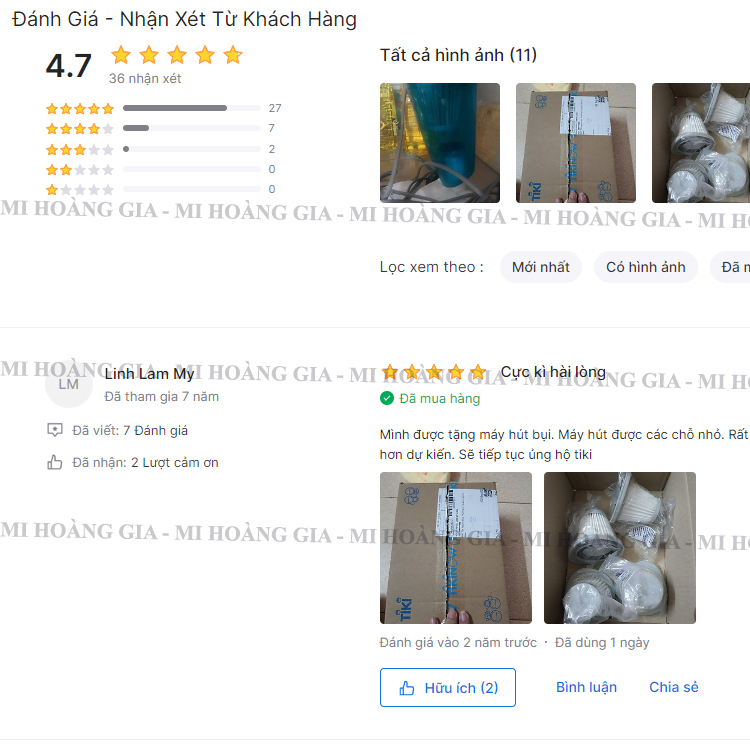Click the thanks received thumbs-up icon
750x750 pixels.
55,462
